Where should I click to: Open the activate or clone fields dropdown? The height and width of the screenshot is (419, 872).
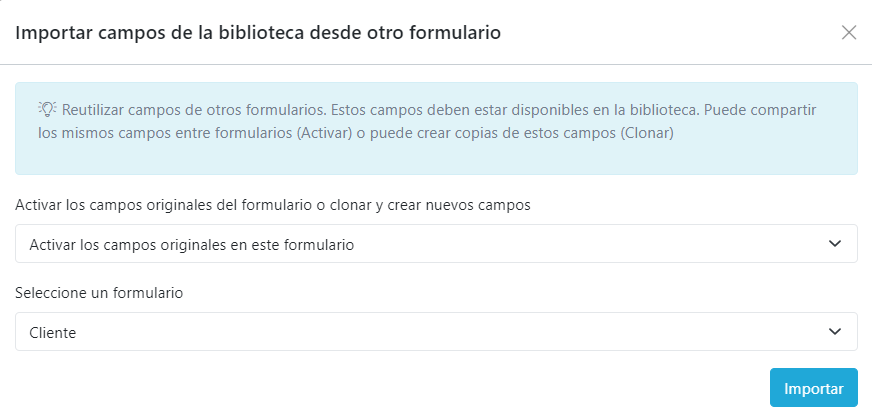[436, 244]
